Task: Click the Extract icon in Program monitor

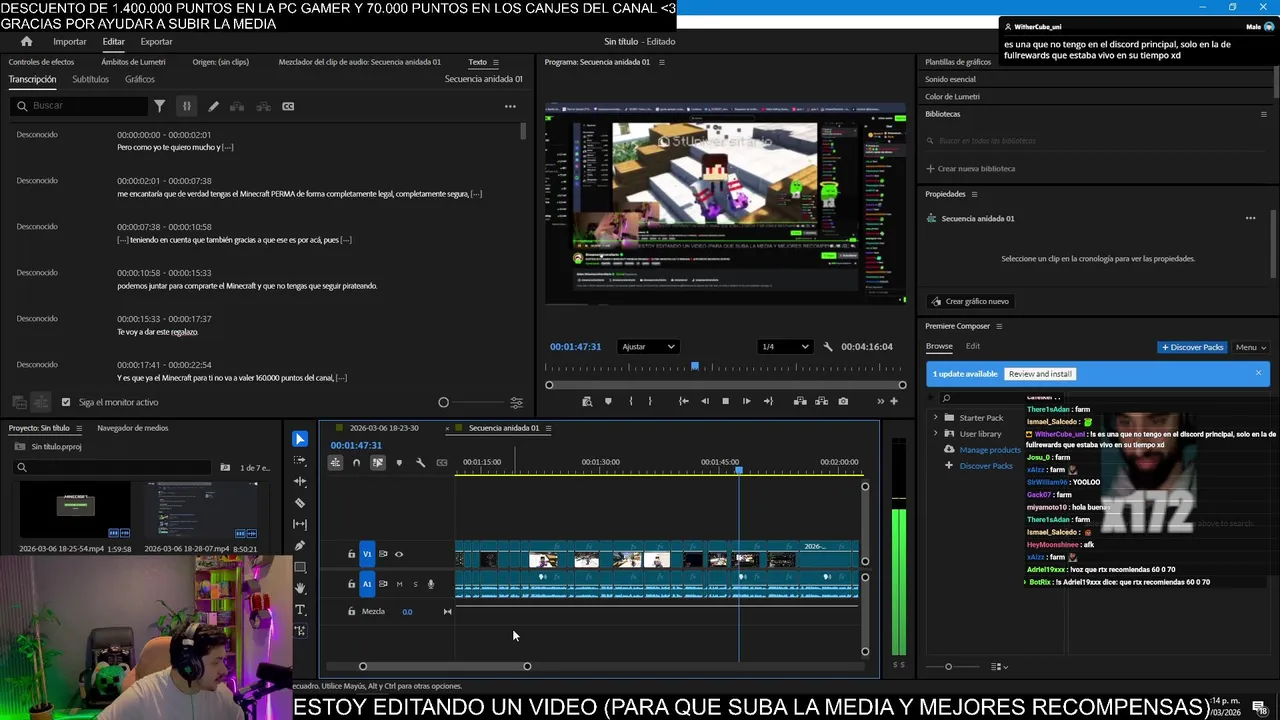Action: [x=821, y=401]
